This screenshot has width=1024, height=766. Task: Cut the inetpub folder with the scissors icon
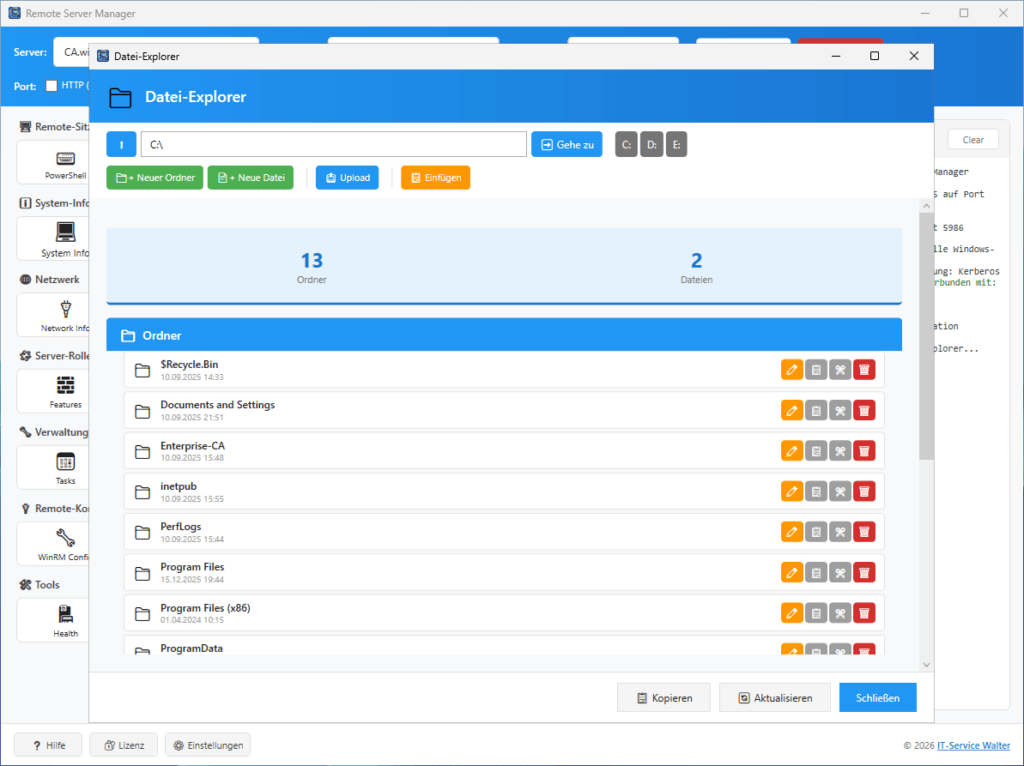(840, 491)
